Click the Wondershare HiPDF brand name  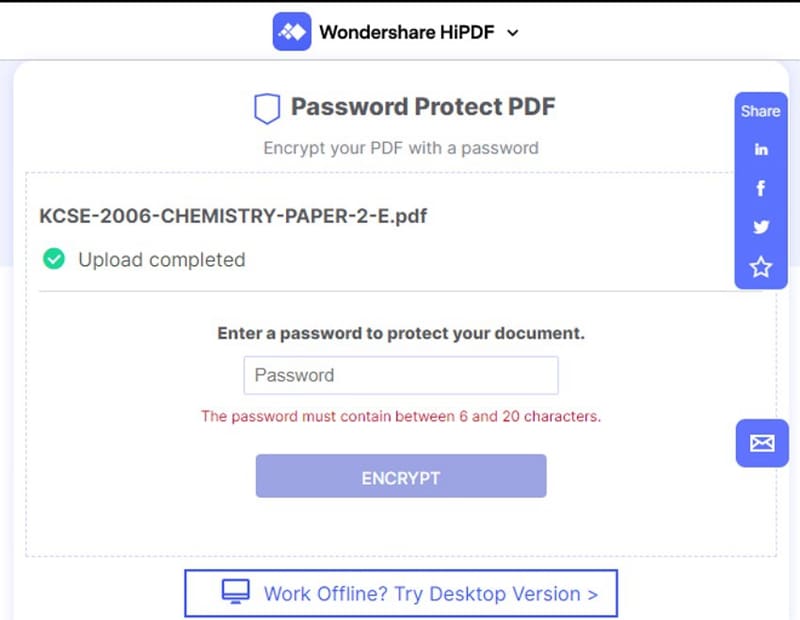click(x=405, y=32)
